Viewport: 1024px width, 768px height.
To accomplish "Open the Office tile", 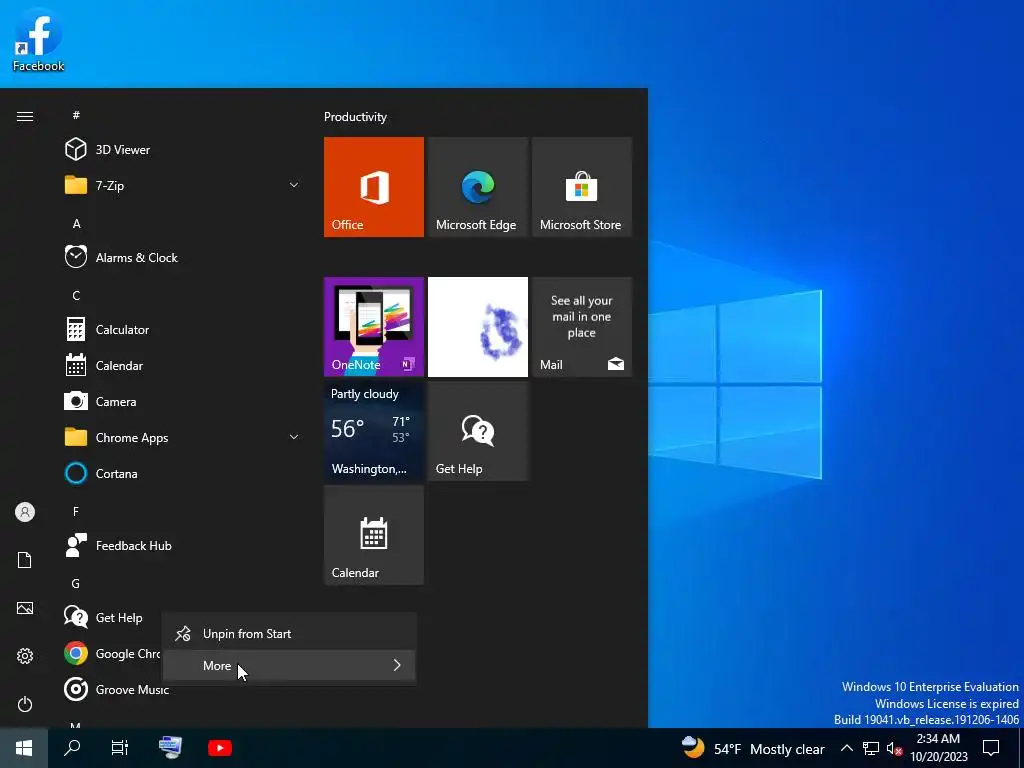I will (x=374, y=187).
